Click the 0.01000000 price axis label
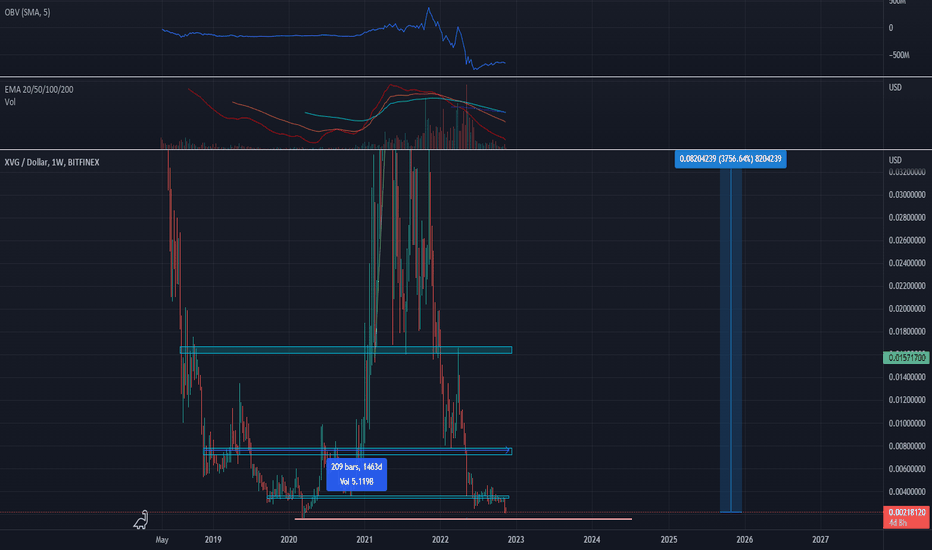This screenshot has width=932, height=550. click(907, 423)
